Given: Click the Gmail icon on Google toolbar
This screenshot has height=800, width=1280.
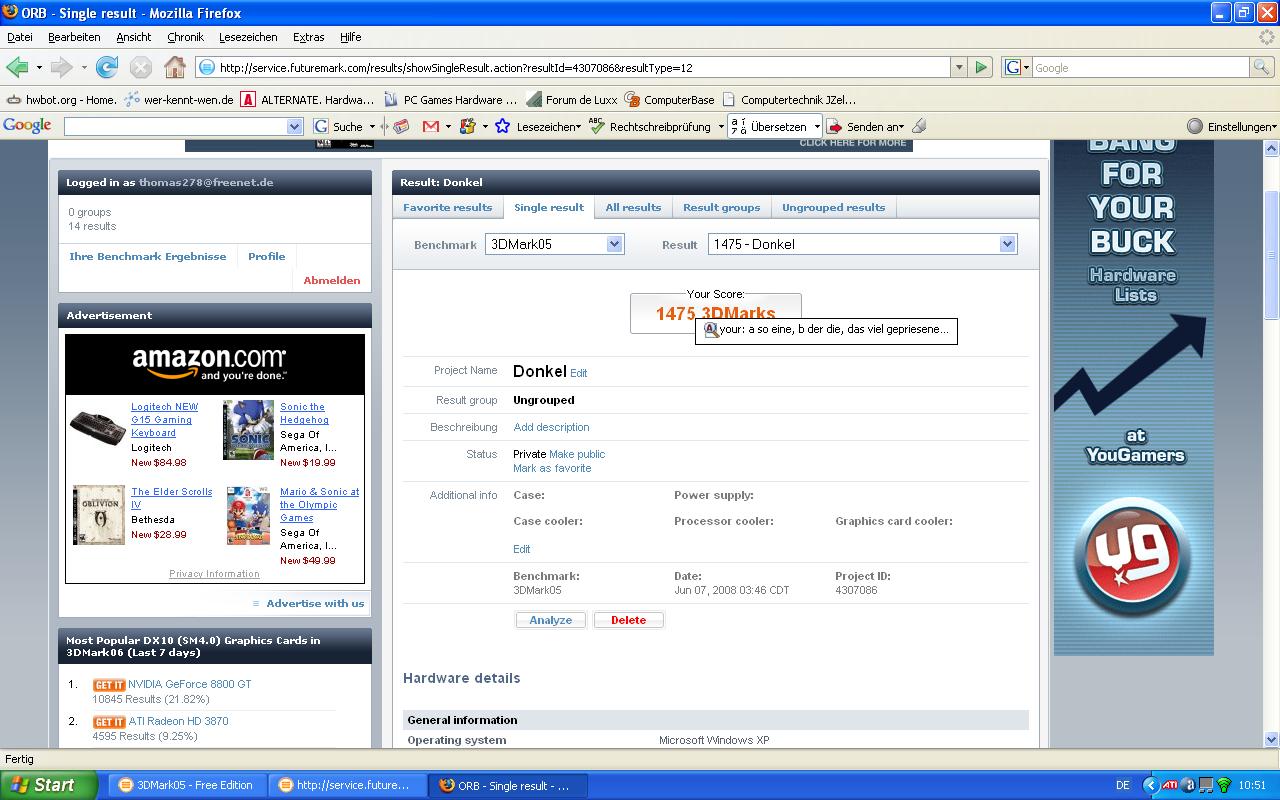Looking at the screenshot, I should (431, 126).
